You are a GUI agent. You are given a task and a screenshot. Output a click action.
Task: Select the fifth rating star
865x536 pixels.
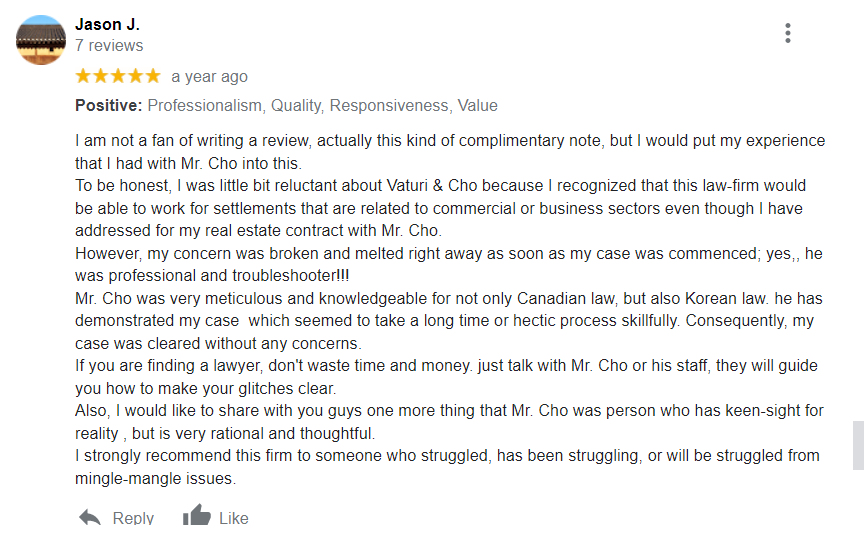(x=153, y=76)
